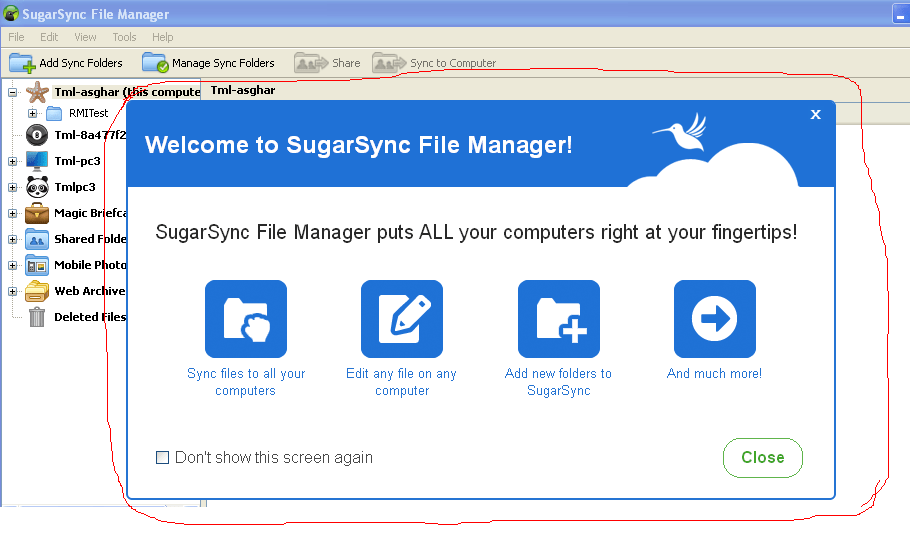Click the Sync files folder-hand icon
The width and height of the screenshot is (910, 538).
click(246, 319)
